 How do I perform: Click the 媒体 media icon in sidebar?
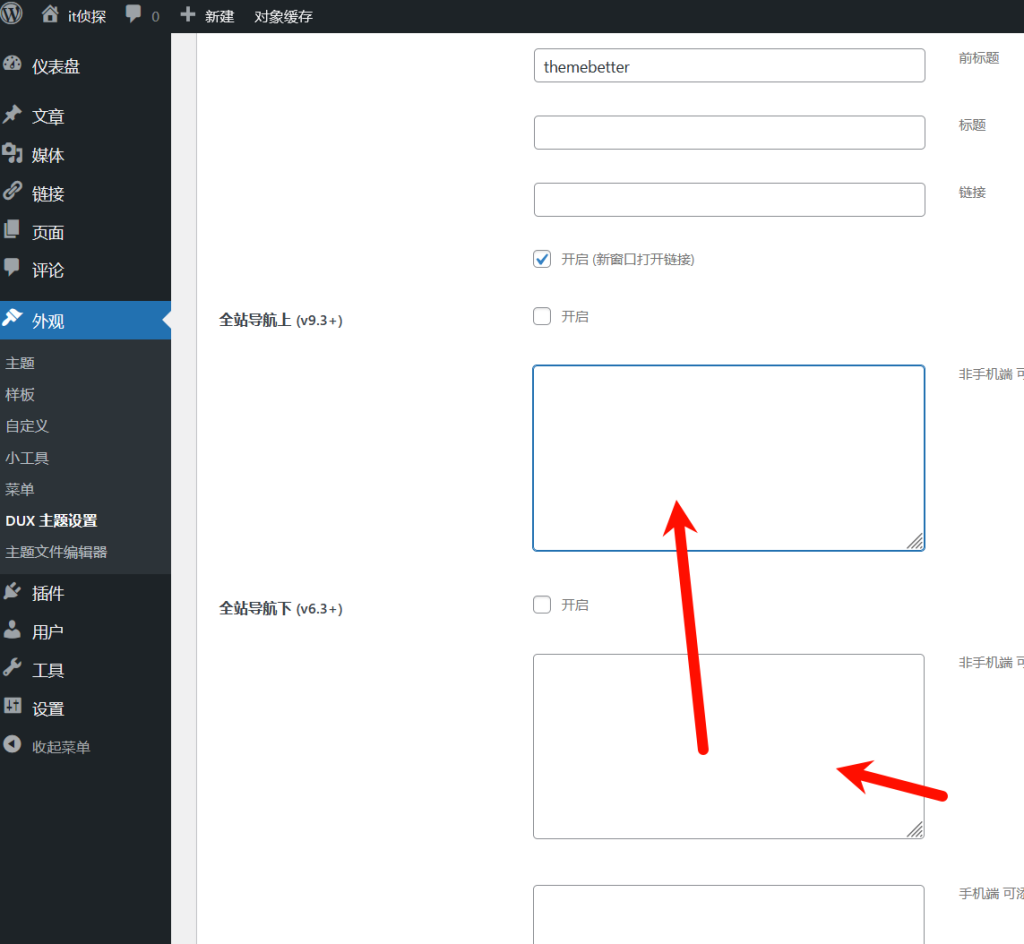click(x=12, y=154)
